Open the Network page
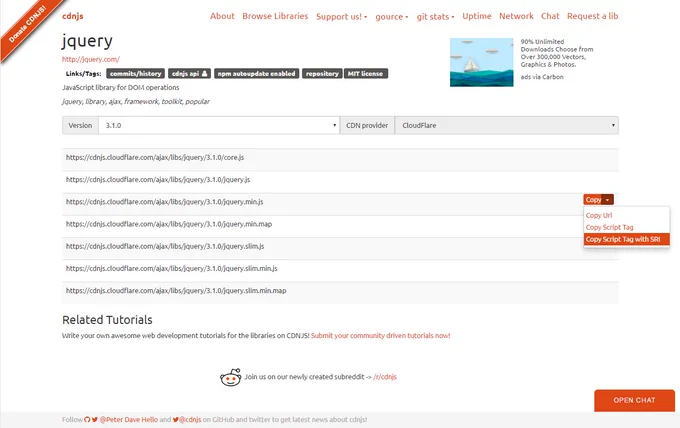This screenshot has height=428, width=680. 516,16
